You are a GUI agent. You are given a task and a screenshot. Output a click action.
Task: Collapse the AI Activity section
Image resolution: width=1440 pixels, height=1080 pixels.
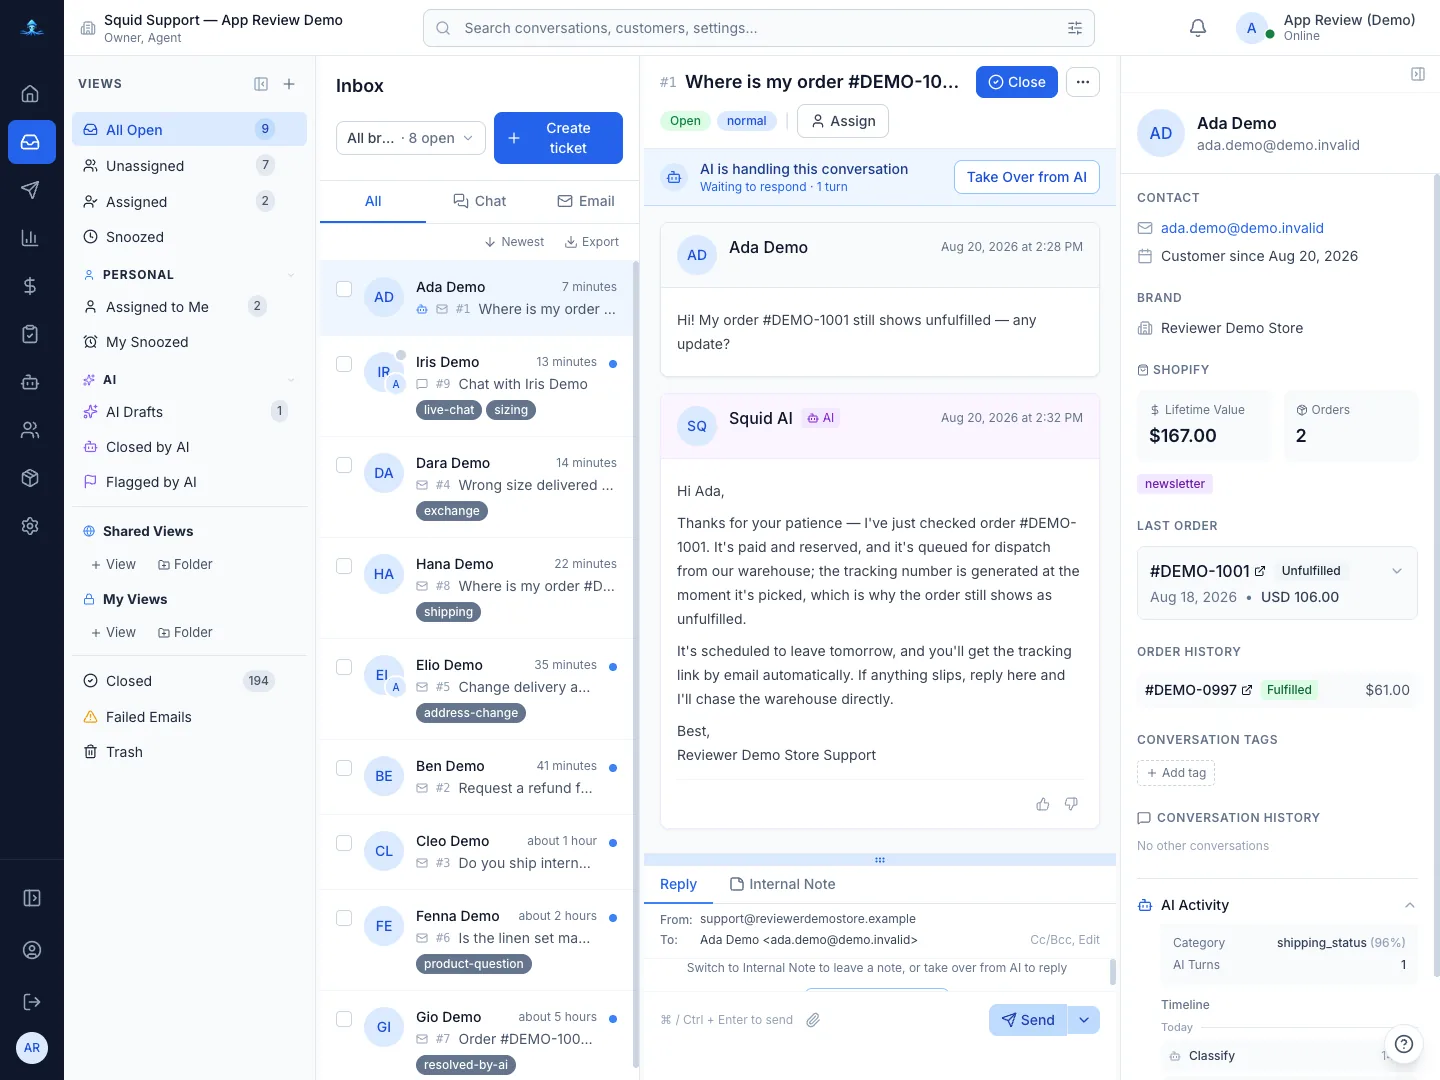[1410, 905]
